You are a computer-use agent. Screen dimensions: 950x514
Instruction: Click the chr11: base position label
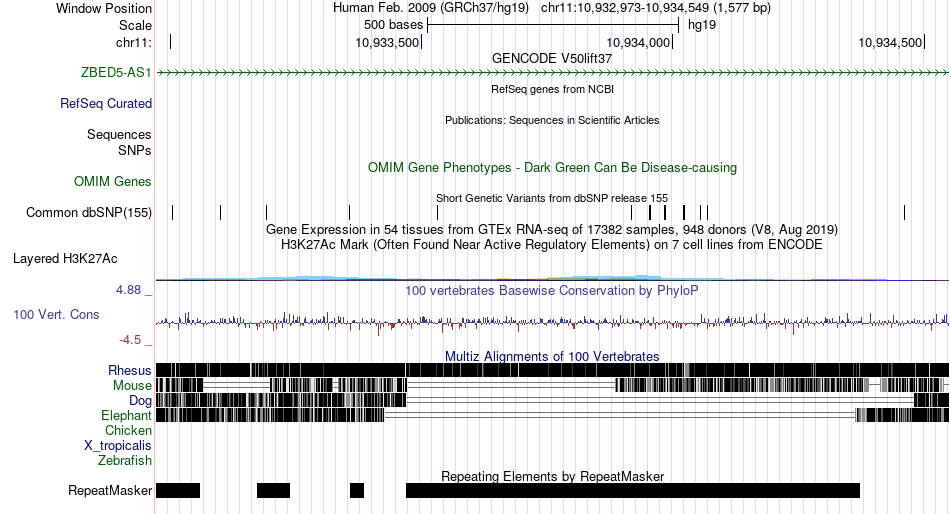pos(134,42)
